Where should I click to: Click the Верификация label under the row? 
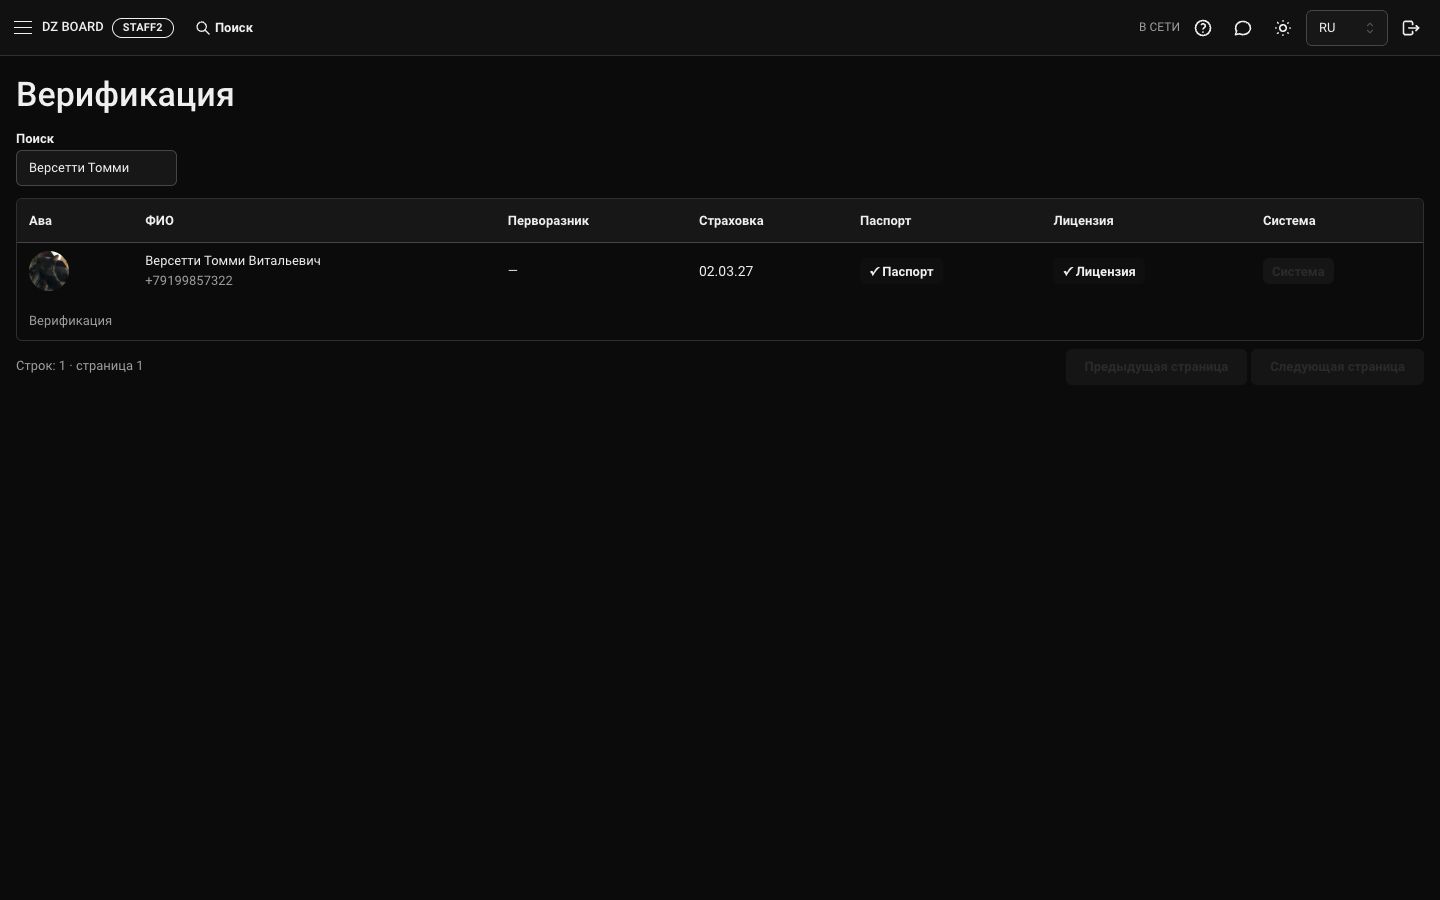coord(70,321)
